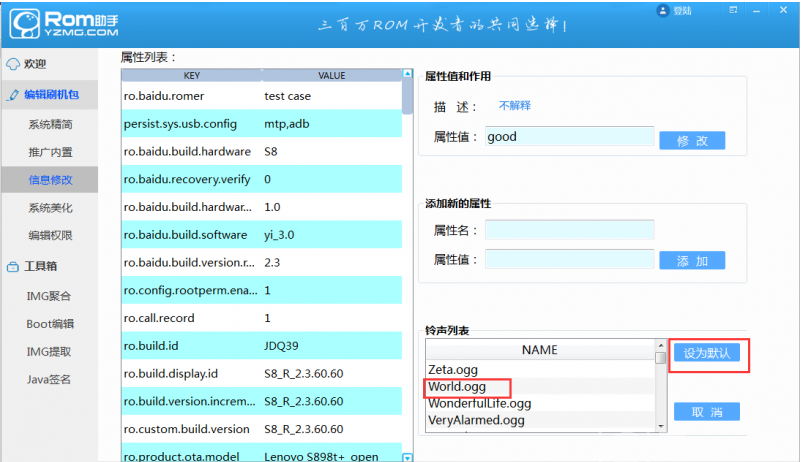
Task: Click the 取消 button
Action: tap(706, 412)
